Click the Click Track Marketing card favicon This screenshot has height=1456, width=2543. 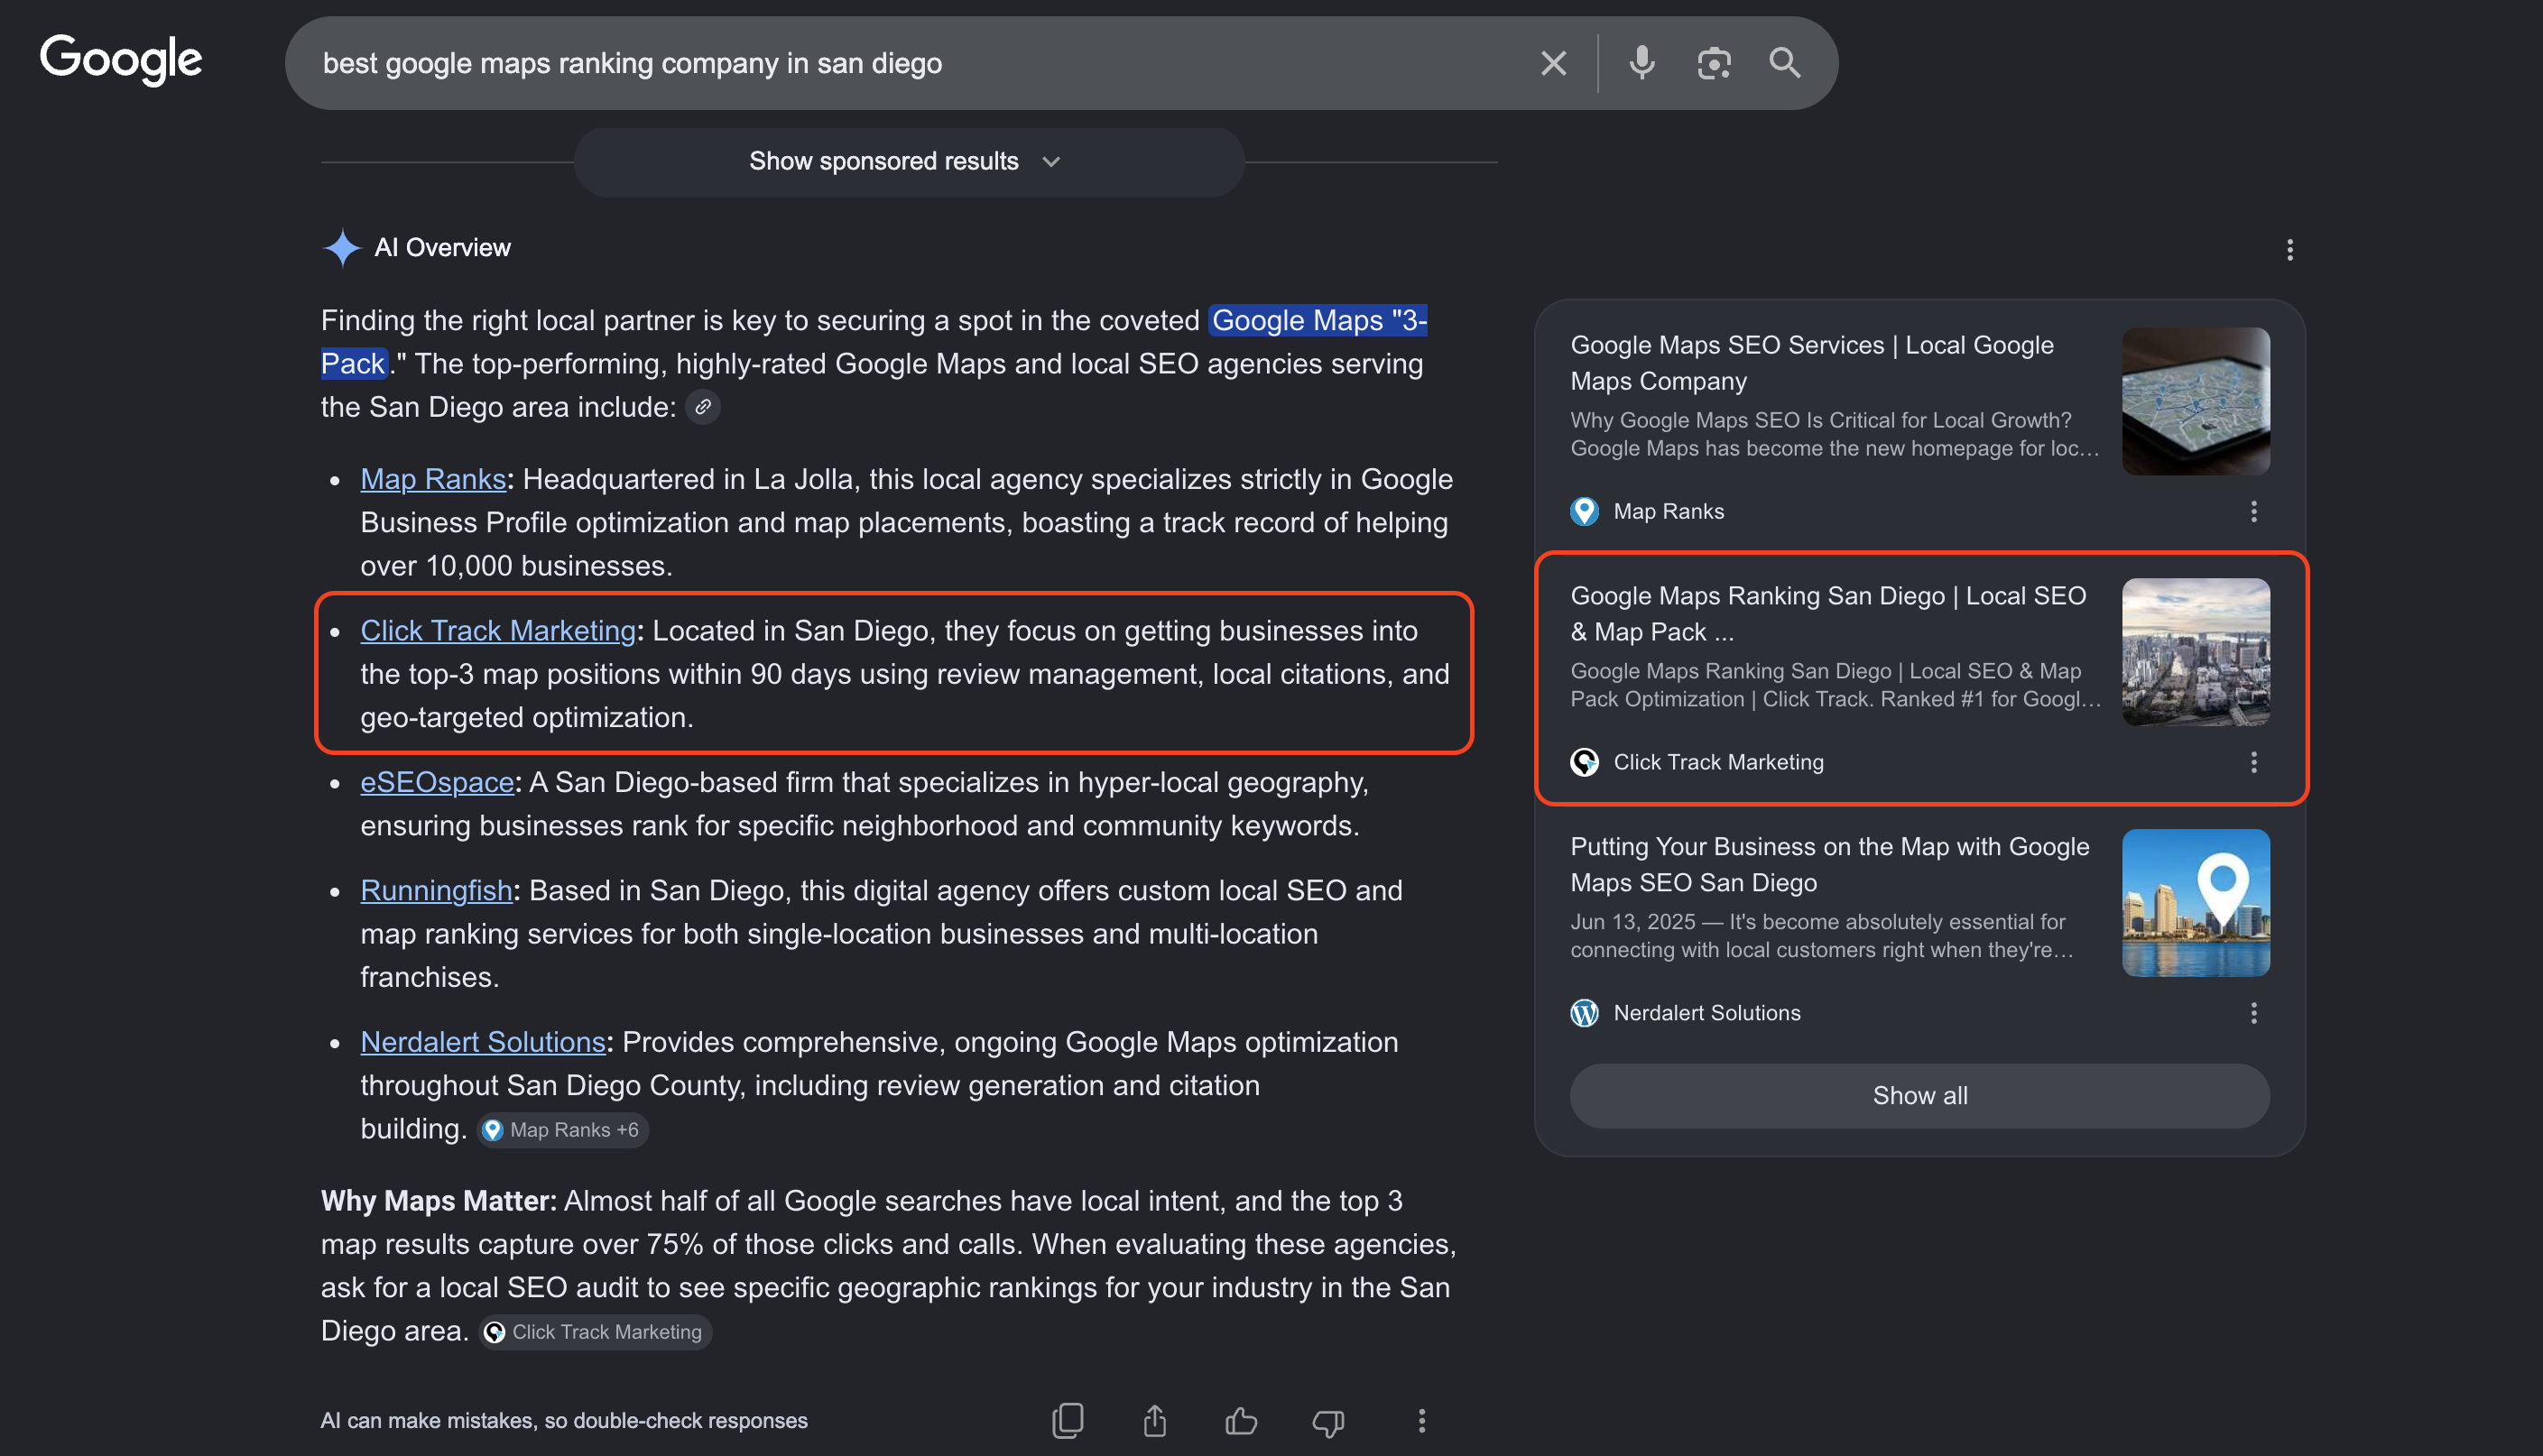tap(1584, 762)
